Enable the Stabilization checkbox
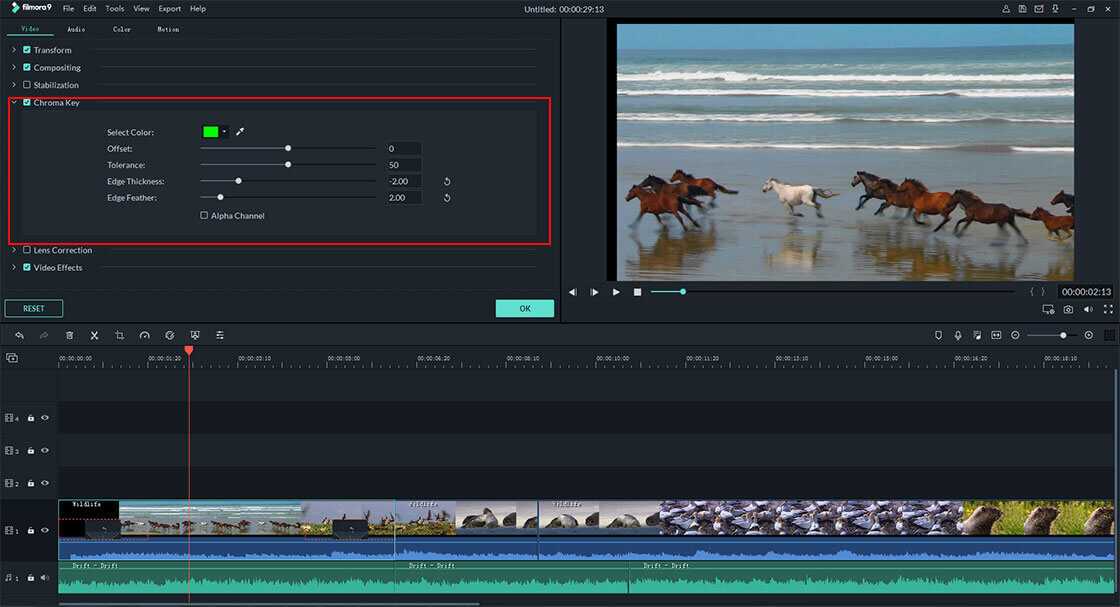Image resolution: width=1120 pixels, height=607 pixels. pyautogui.click(x=27, y=85)
